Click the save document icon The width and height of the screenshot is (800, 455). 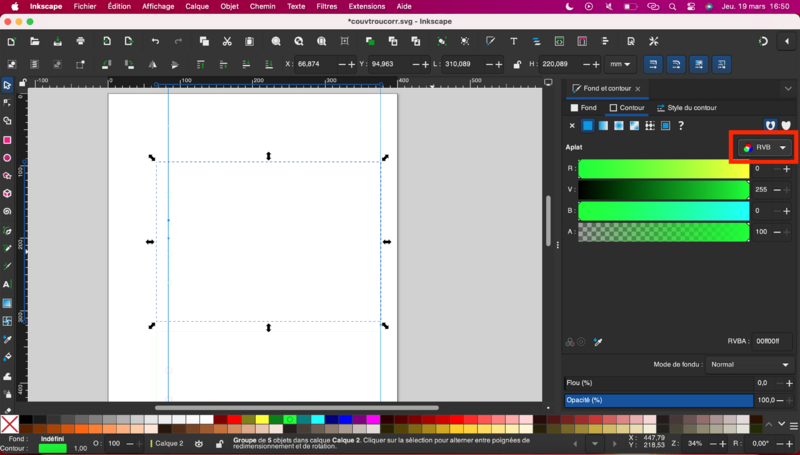[57, 41]
